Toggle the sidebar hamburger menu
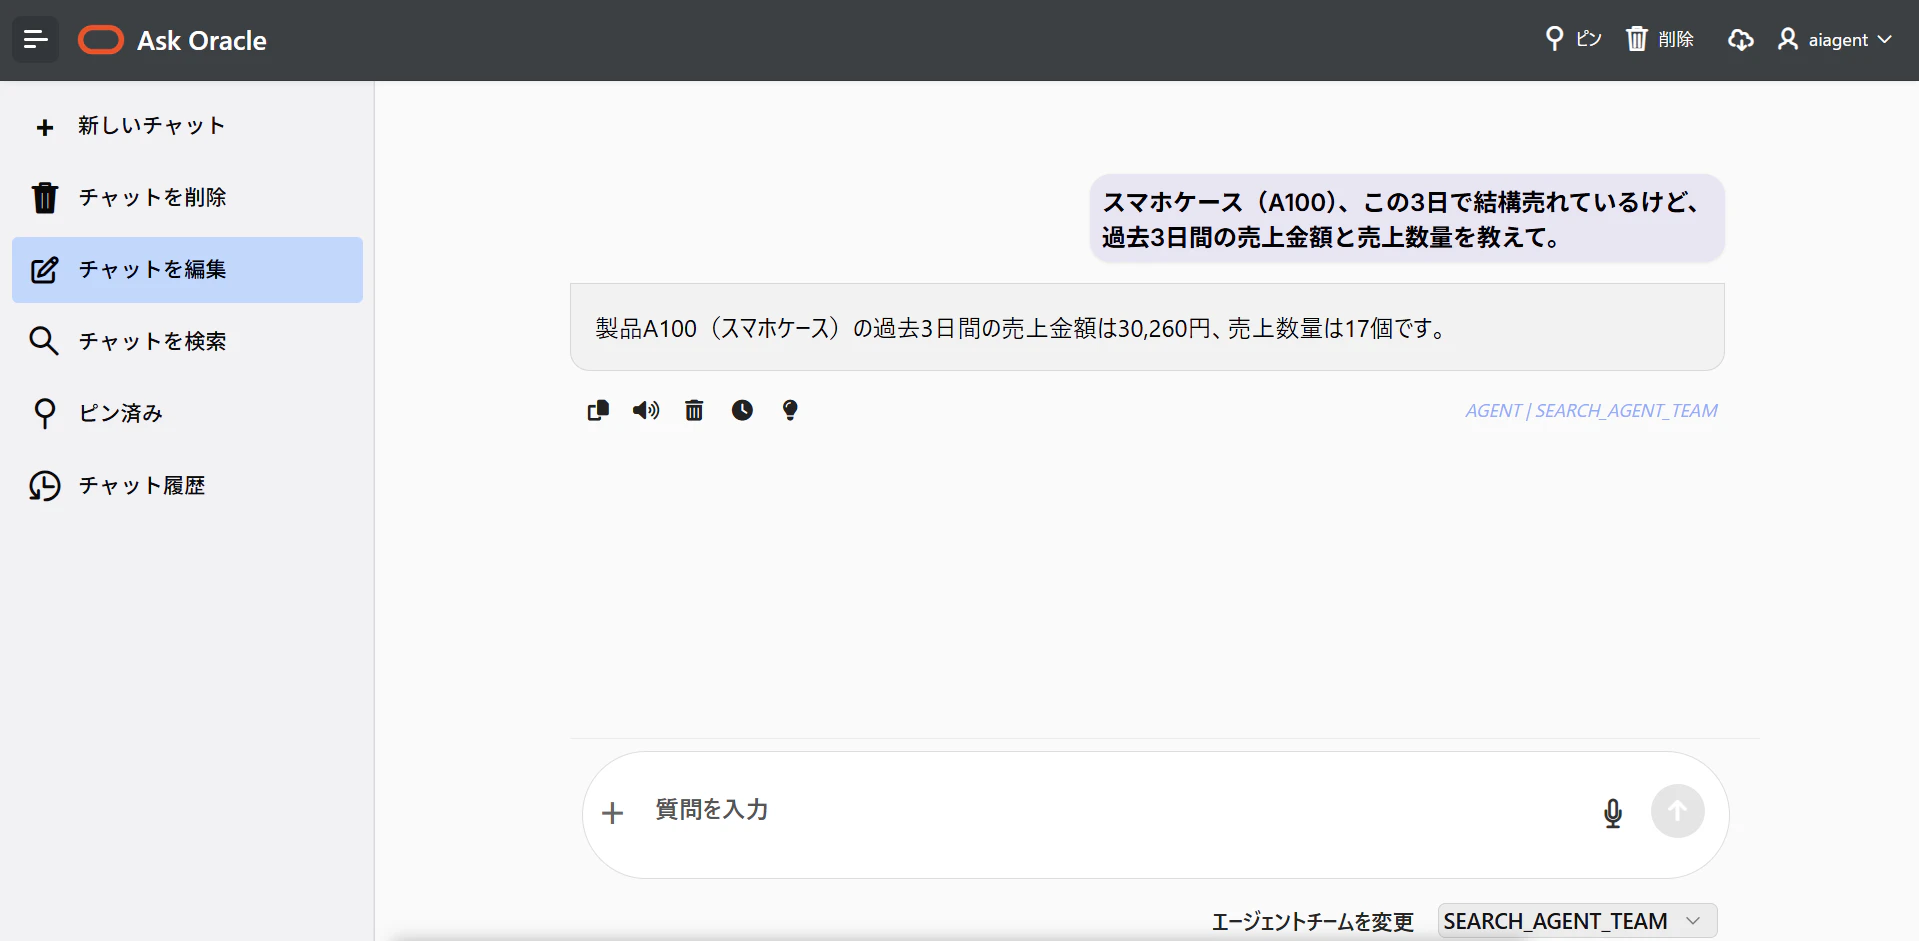Screen dimensions: 1919x941 point(35,40)
